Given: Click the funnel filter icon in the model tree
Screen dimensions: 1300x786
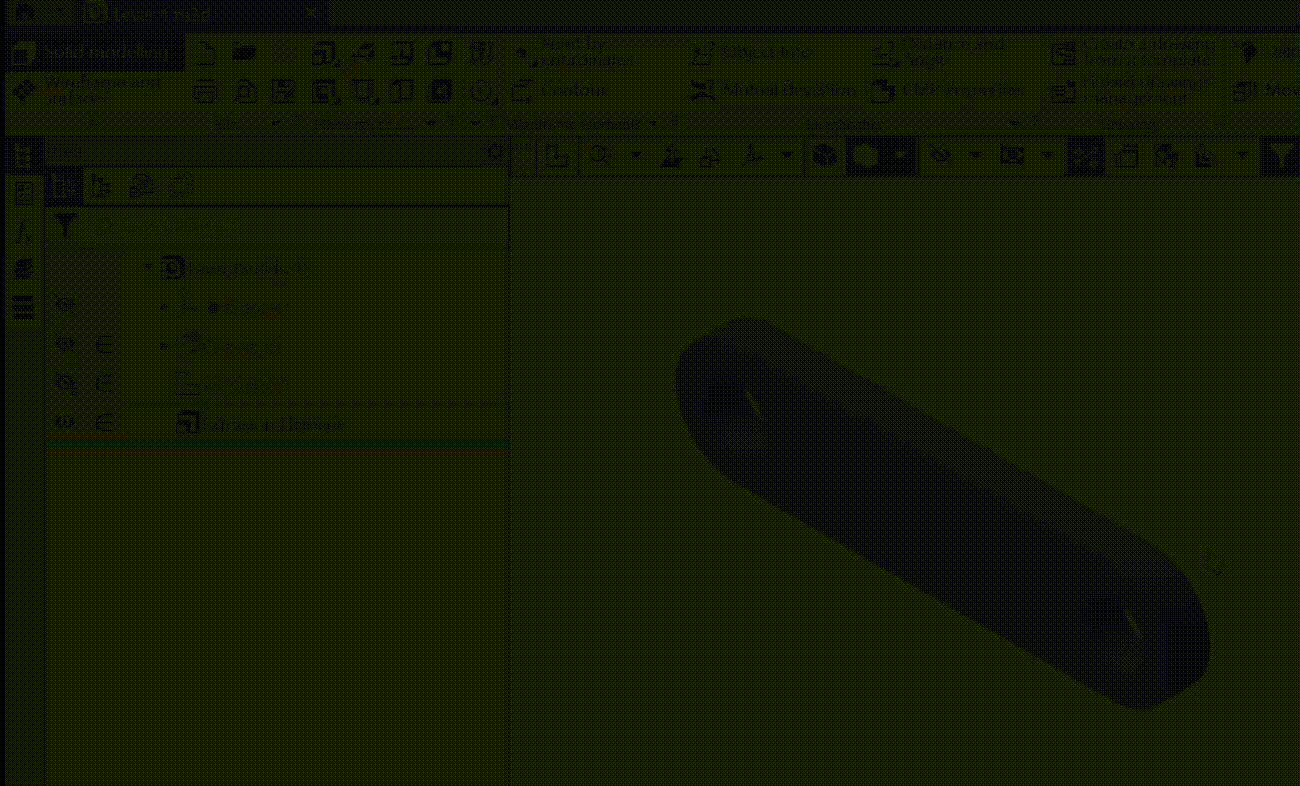Looking at the screenshot, I should (x=65, y=226).
